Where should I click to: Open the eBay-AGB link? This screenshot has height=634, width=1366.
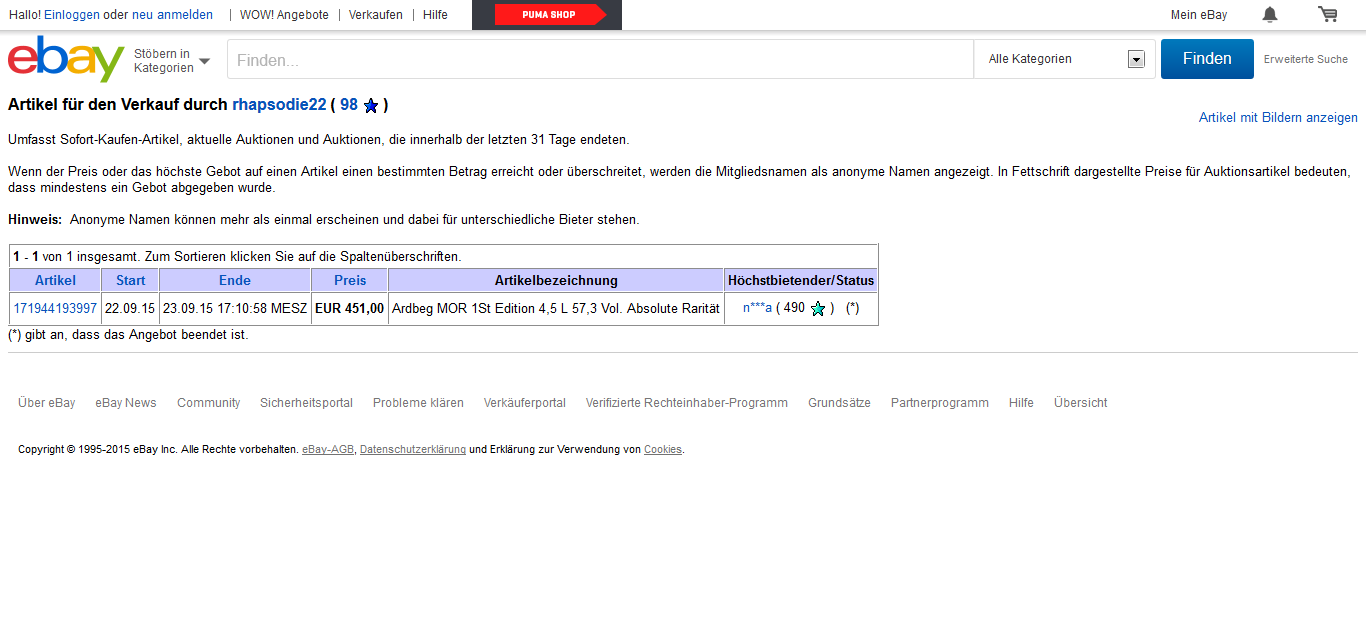click(x=328, y=450)
